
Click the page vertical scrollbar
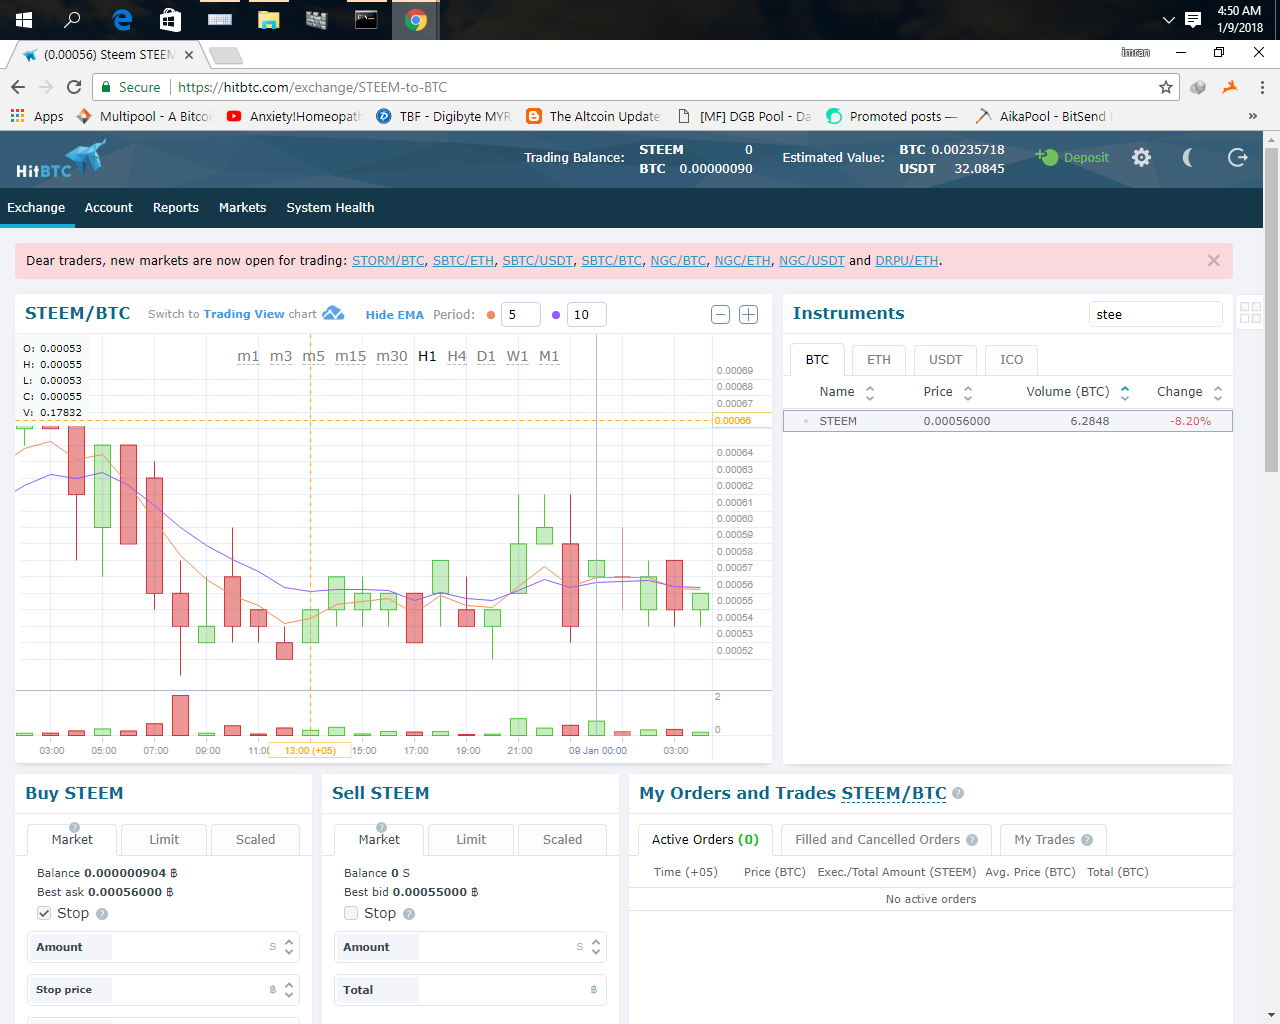pyautogui.click(x=1271, y=310)
